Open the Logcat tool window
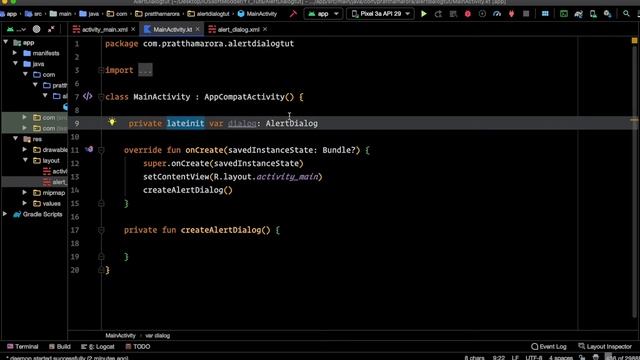Screen dimensions: 640x360 98,347
